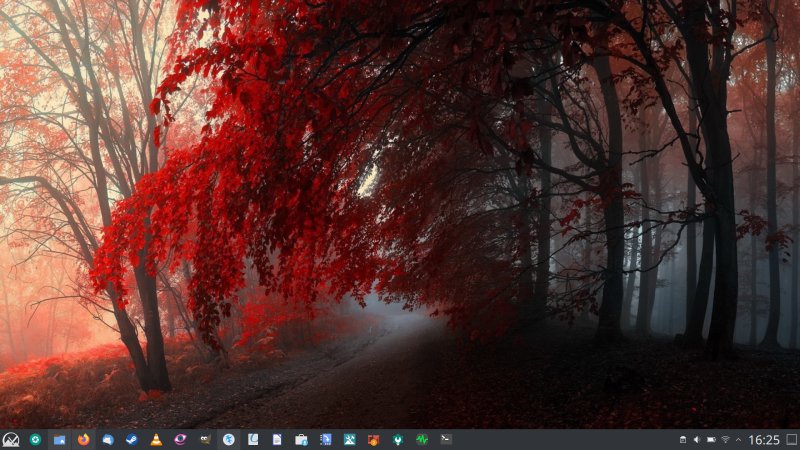This screenshot has width=800, height=450.
Task: Open the software store briefcase icon
Action: [301, 439]
